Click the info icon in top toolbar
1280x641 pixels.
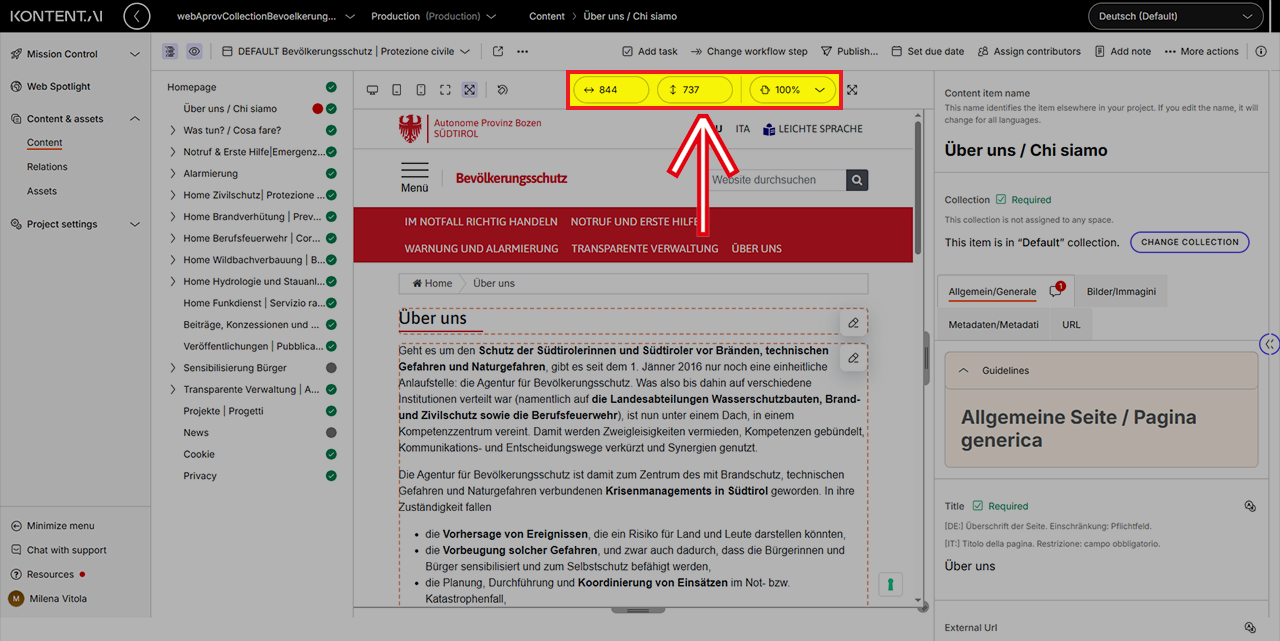pos(1260,51)
